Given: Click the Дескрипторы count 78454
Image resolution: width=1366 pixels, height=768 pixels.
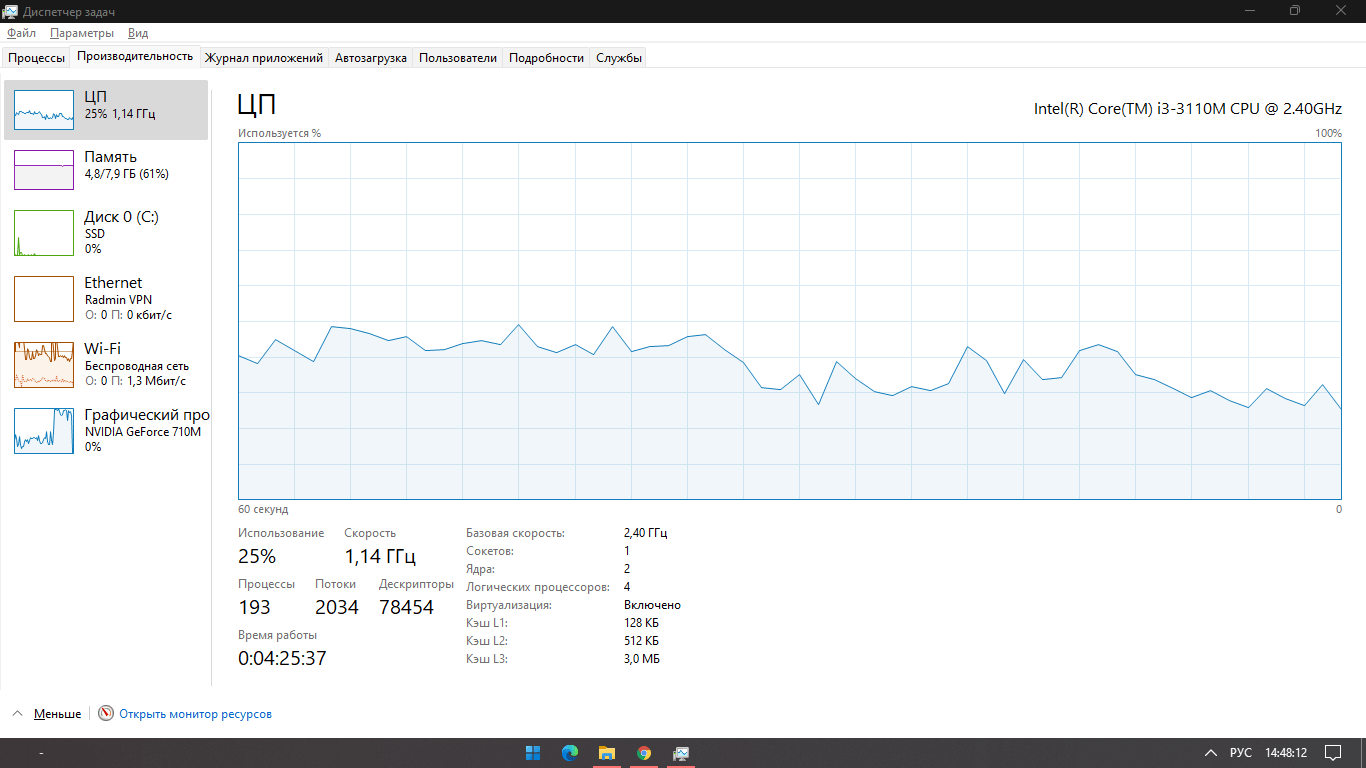Looking at the screenshot, I should [x=406, y=607].
